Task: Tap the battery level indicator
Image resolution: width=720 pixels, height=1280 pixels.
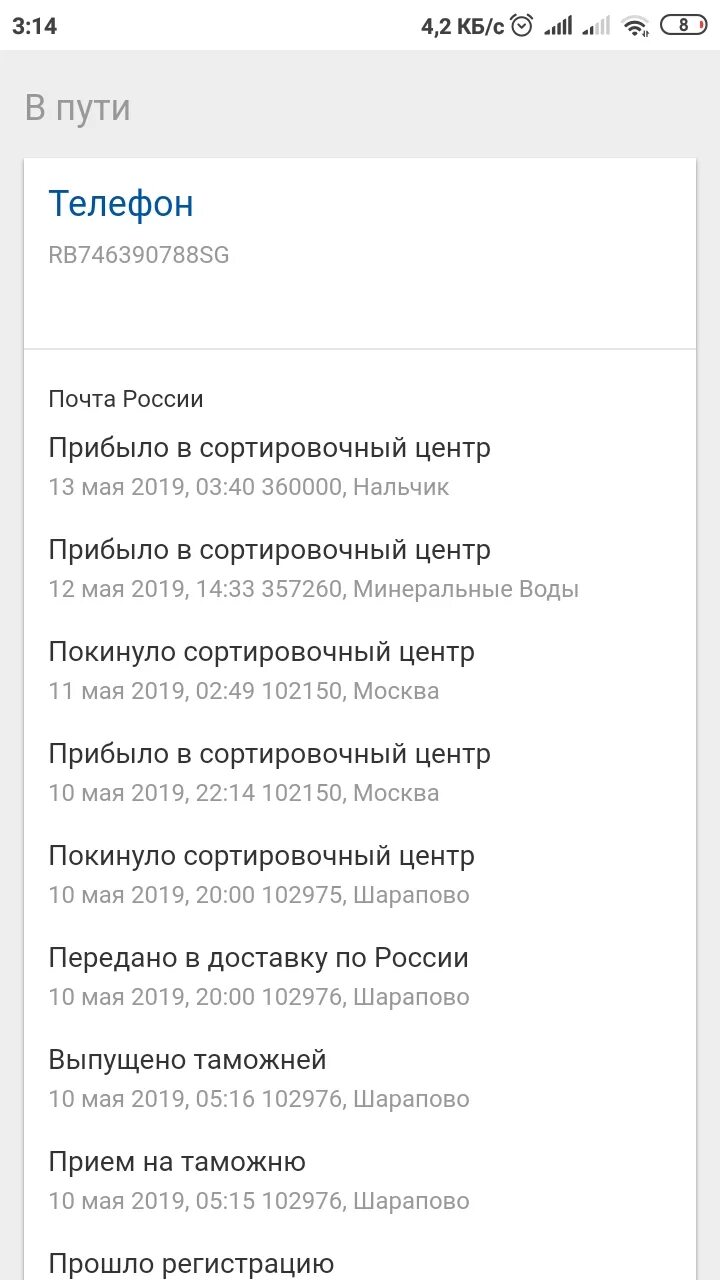Action: click(x=684, y=26)
